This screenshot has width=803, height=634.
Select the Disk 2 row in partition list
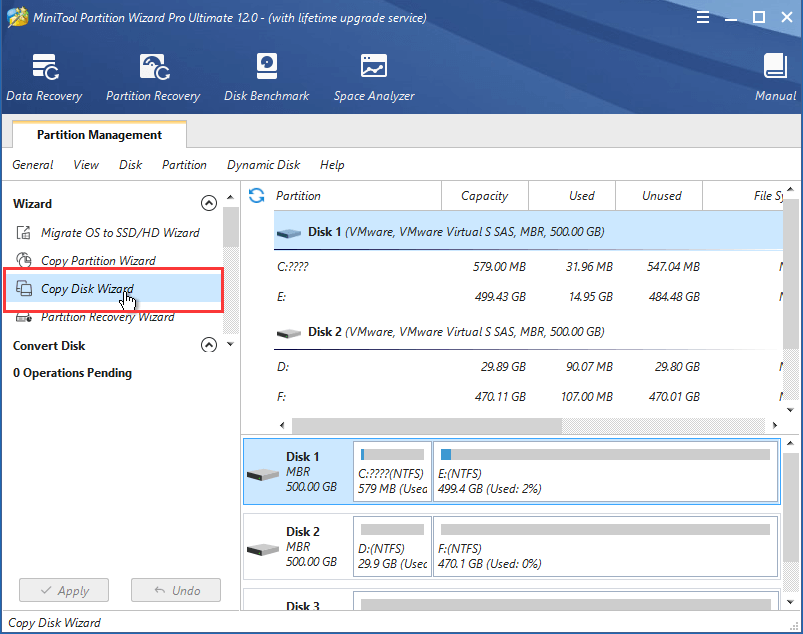(529, 332)
